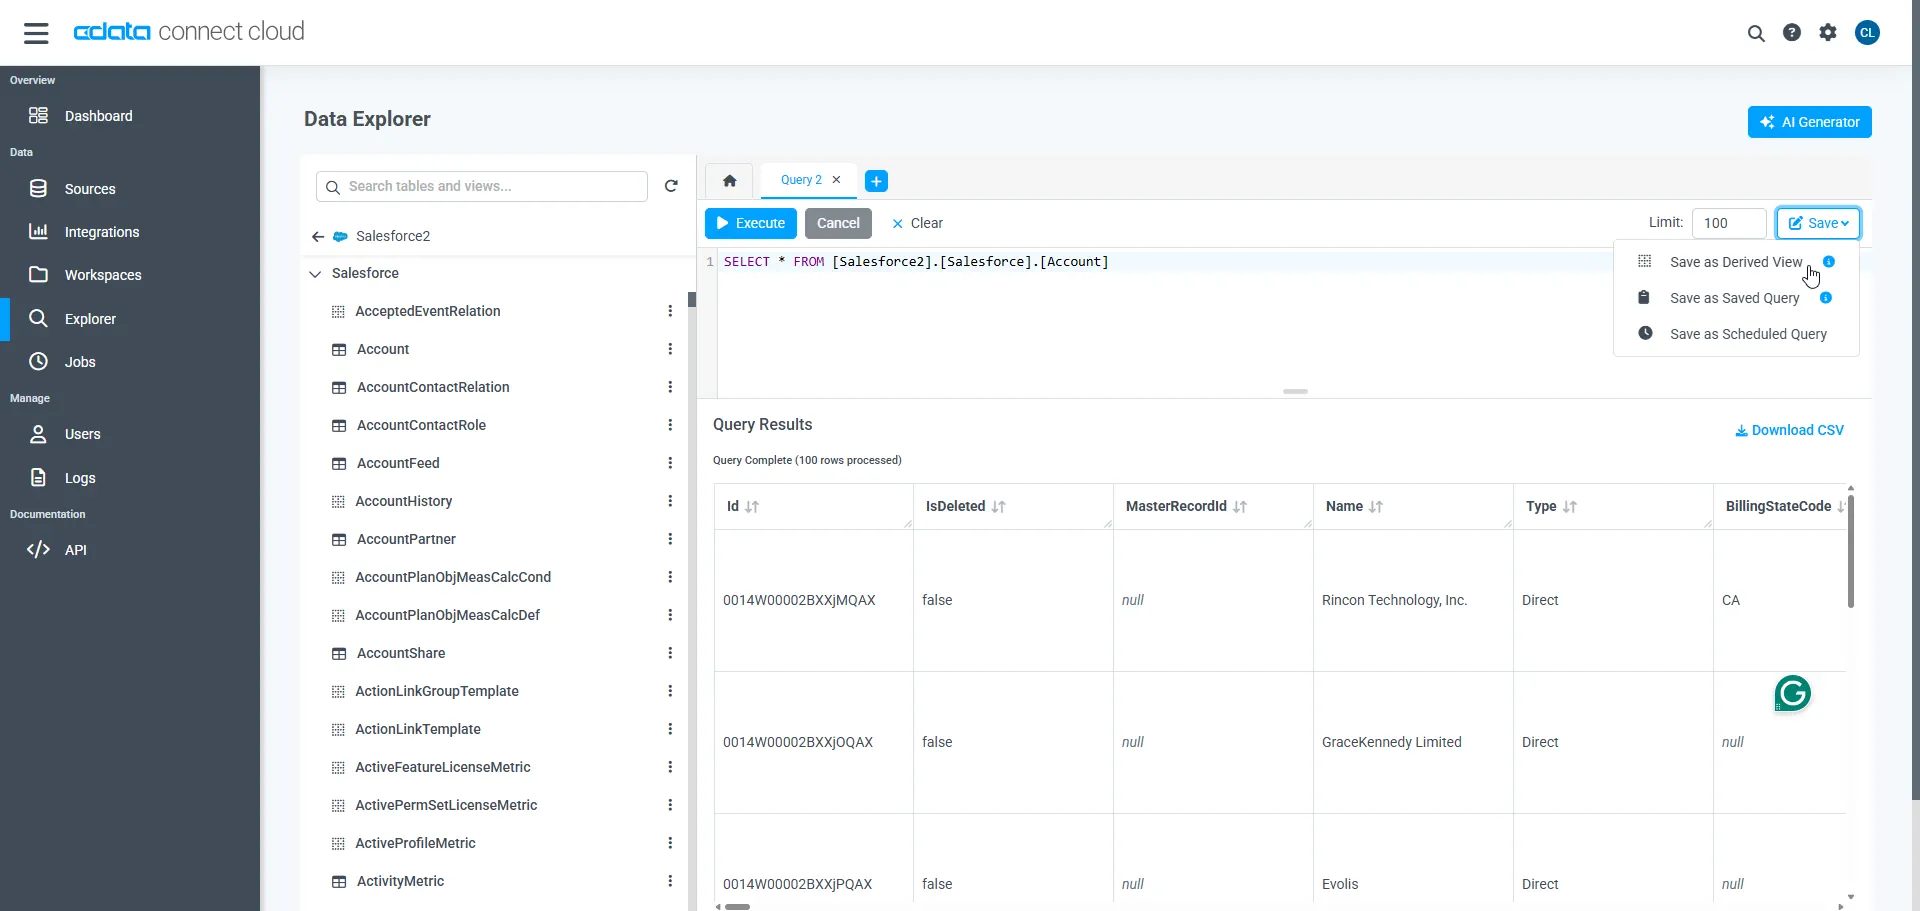Execute the current SQL query

coord(750,223)
